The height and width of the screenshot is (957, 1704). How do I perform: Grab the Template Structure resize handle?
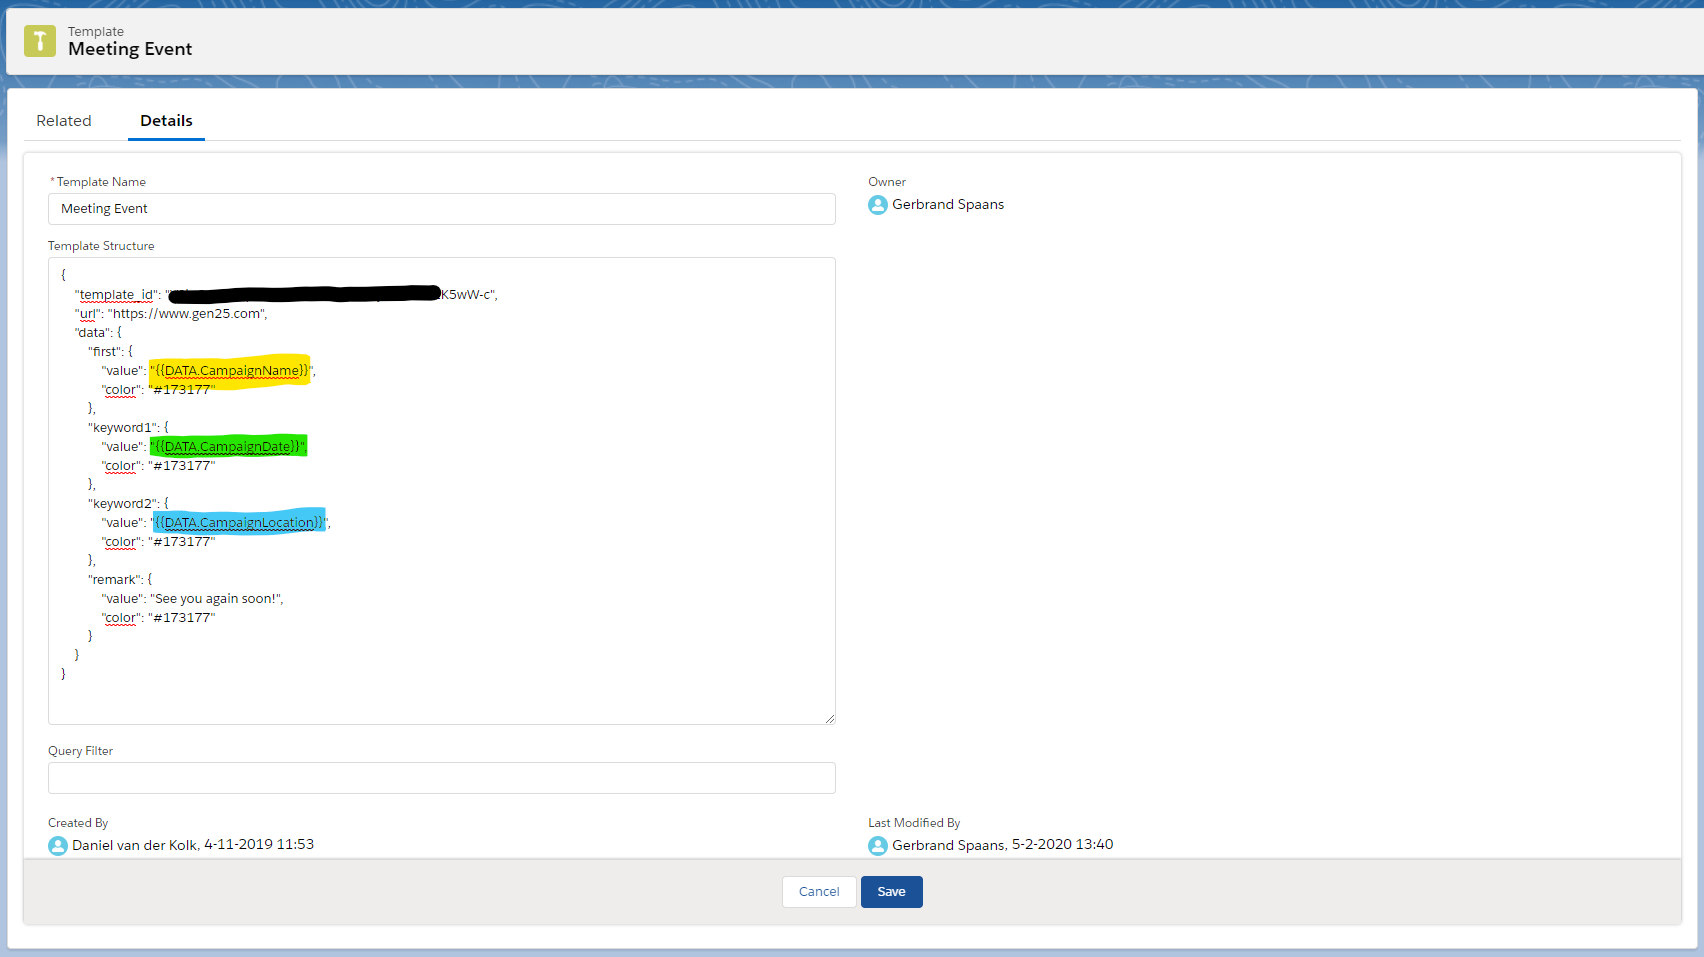(829, 718)
